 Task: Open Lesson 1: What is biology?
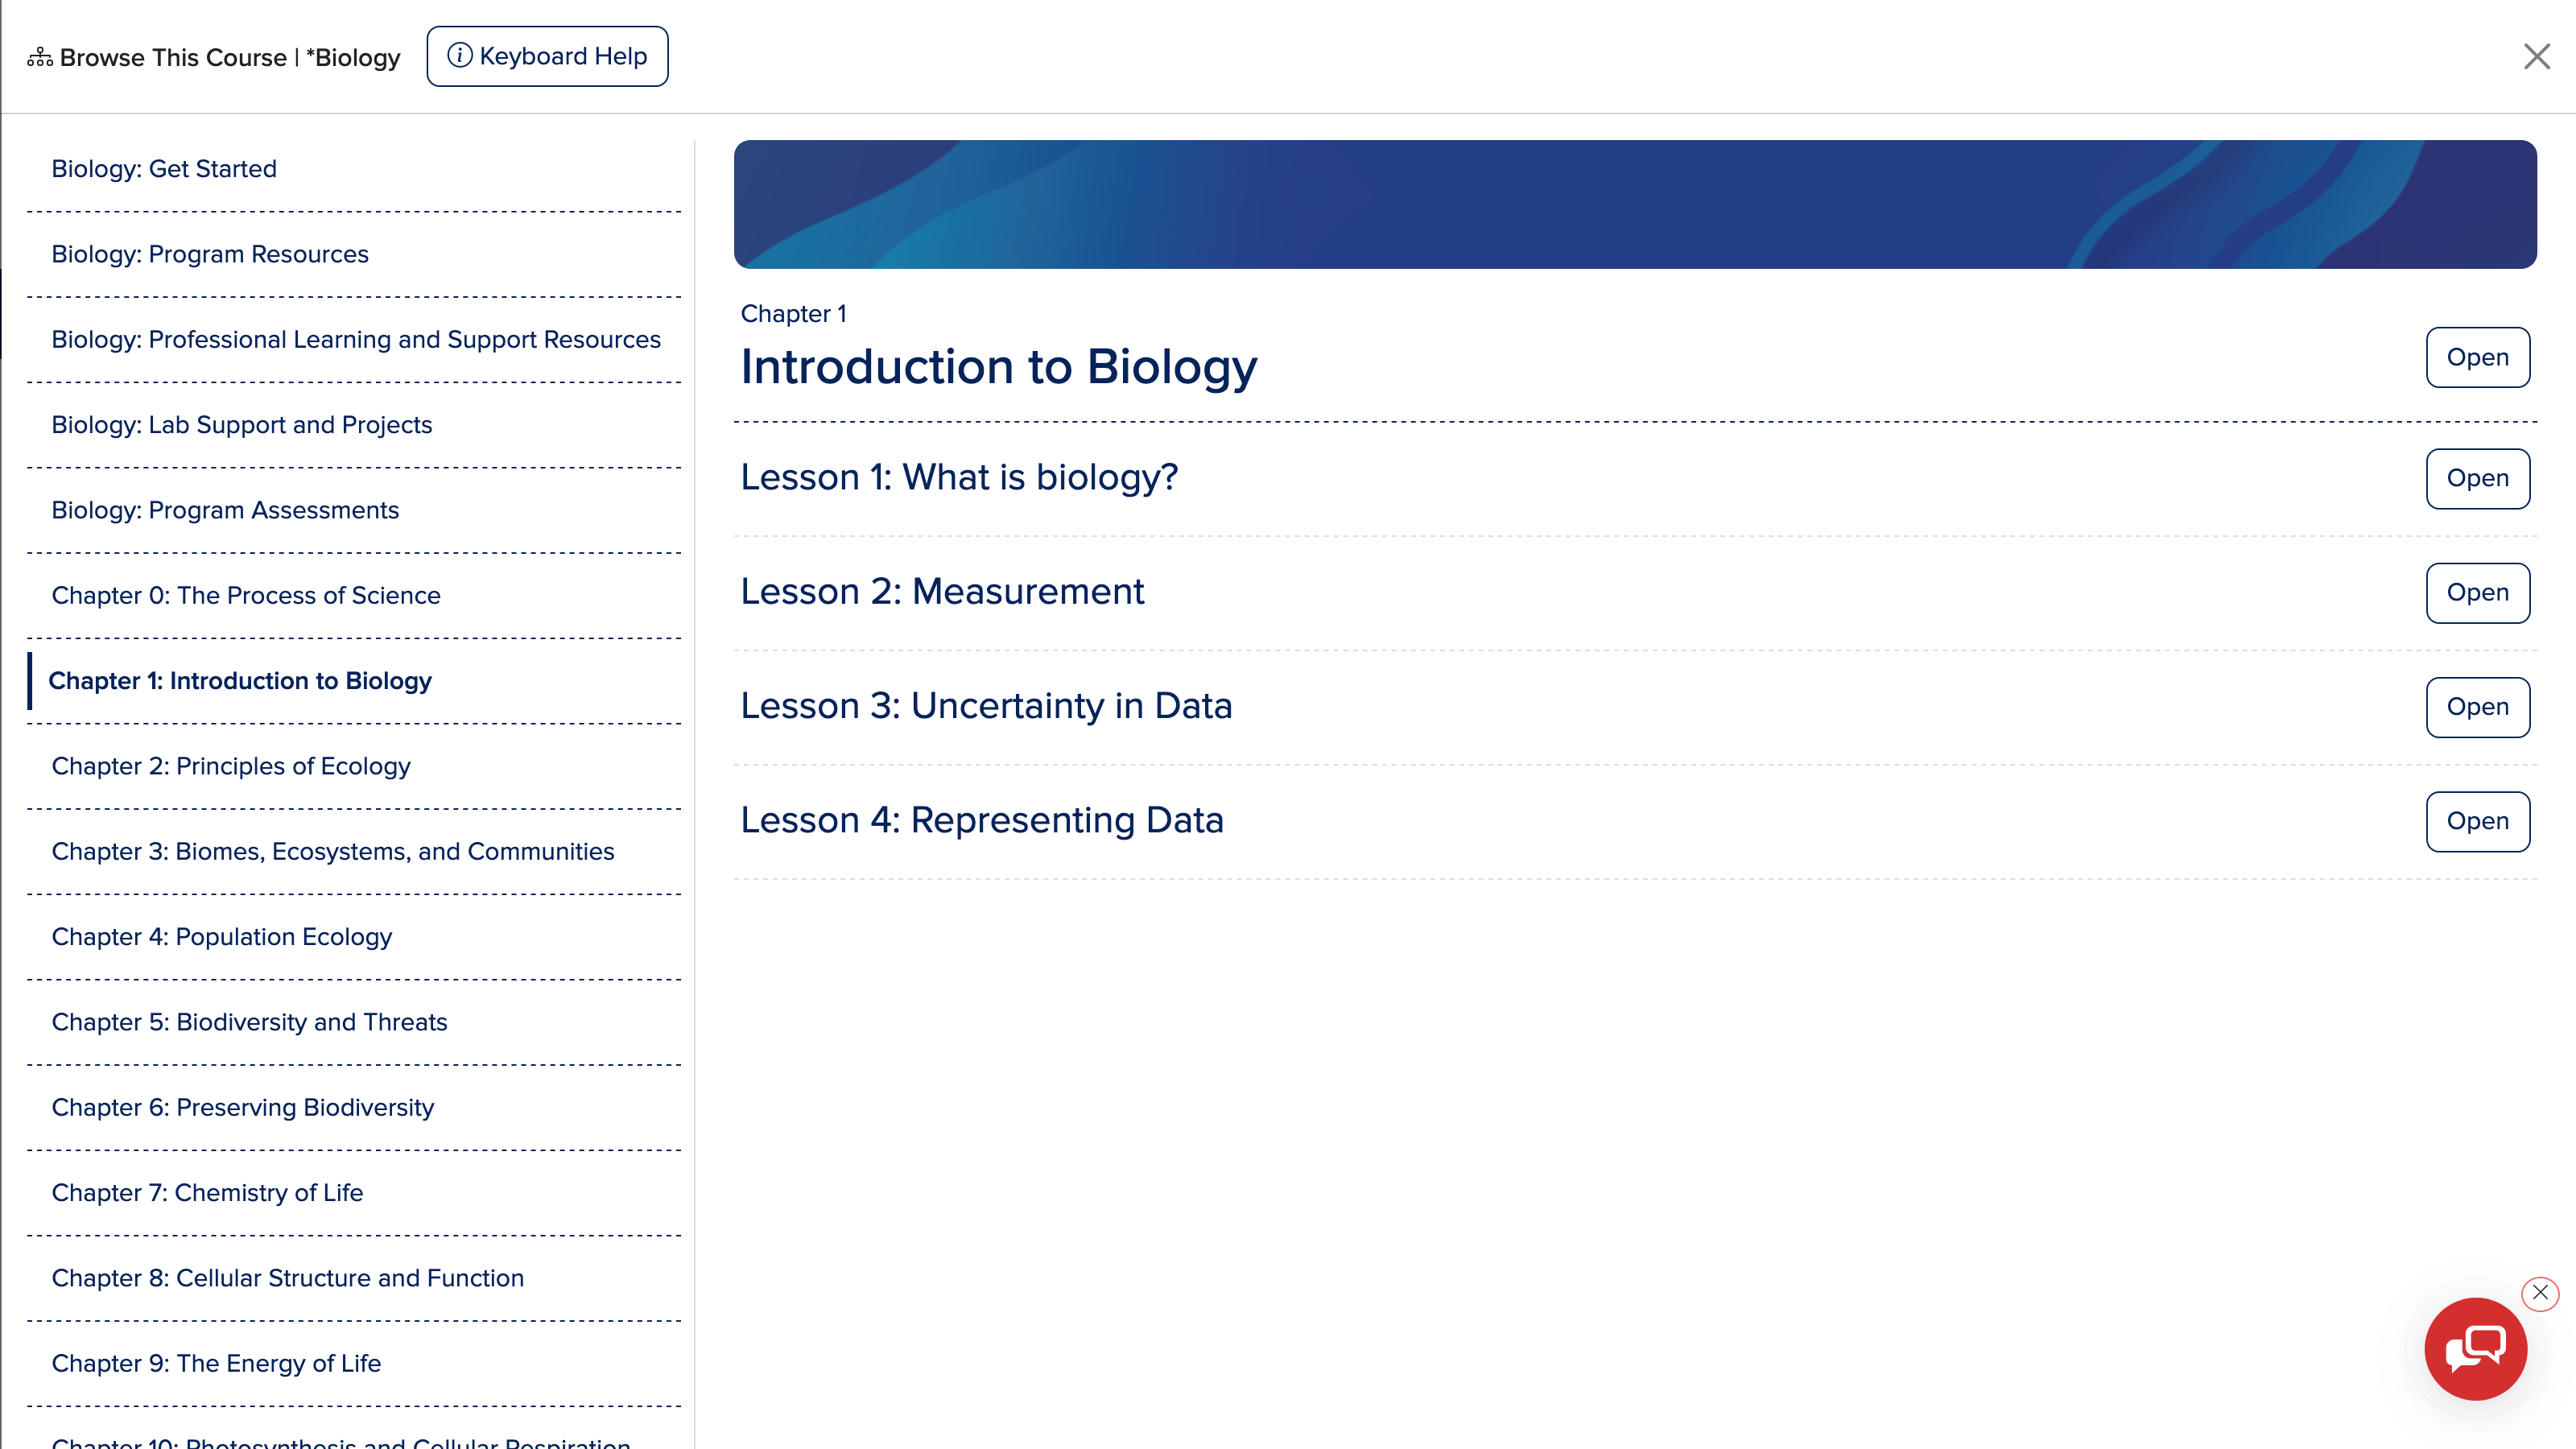[2477, 478]
